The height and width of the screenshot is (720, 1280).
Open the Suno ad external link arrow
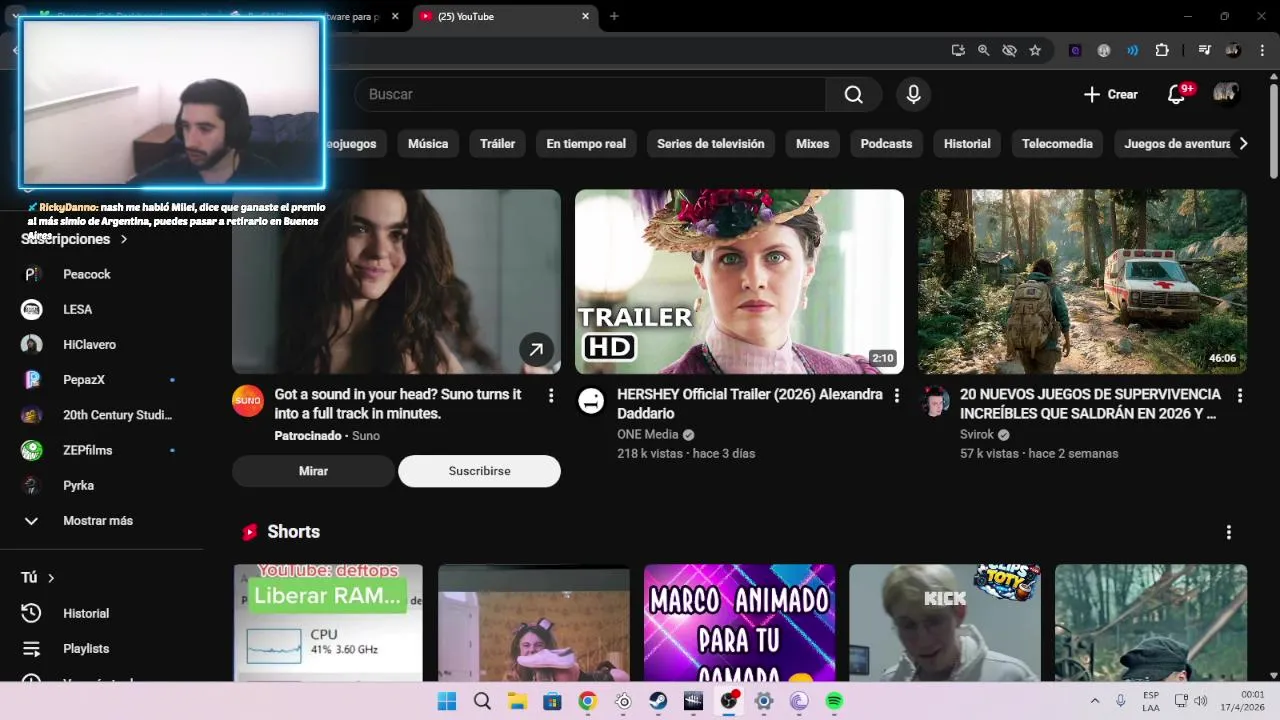(x=536, y=349)
